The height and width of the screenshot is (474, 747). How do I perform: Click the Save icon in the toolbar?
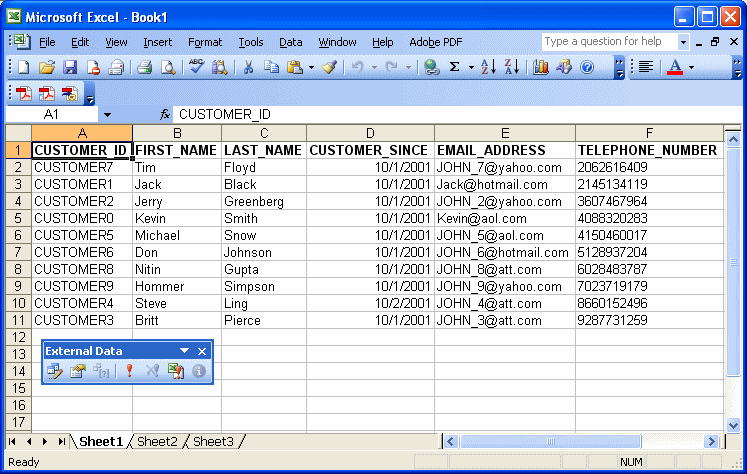(70, 67)
